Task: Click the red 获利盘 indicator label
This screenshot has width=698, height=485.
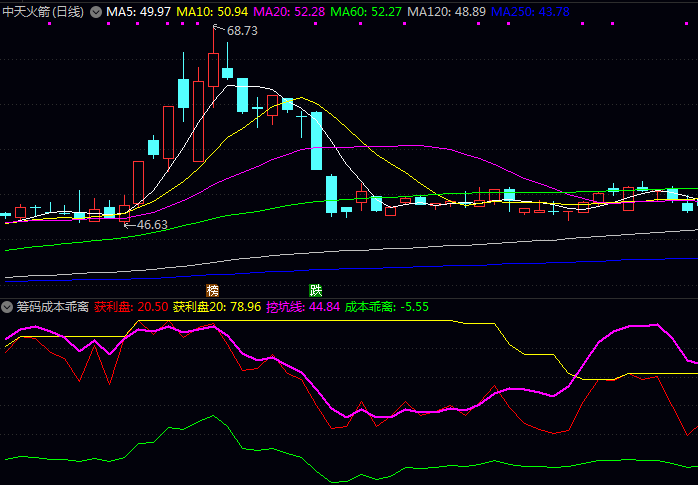Action: click(131, 306)
